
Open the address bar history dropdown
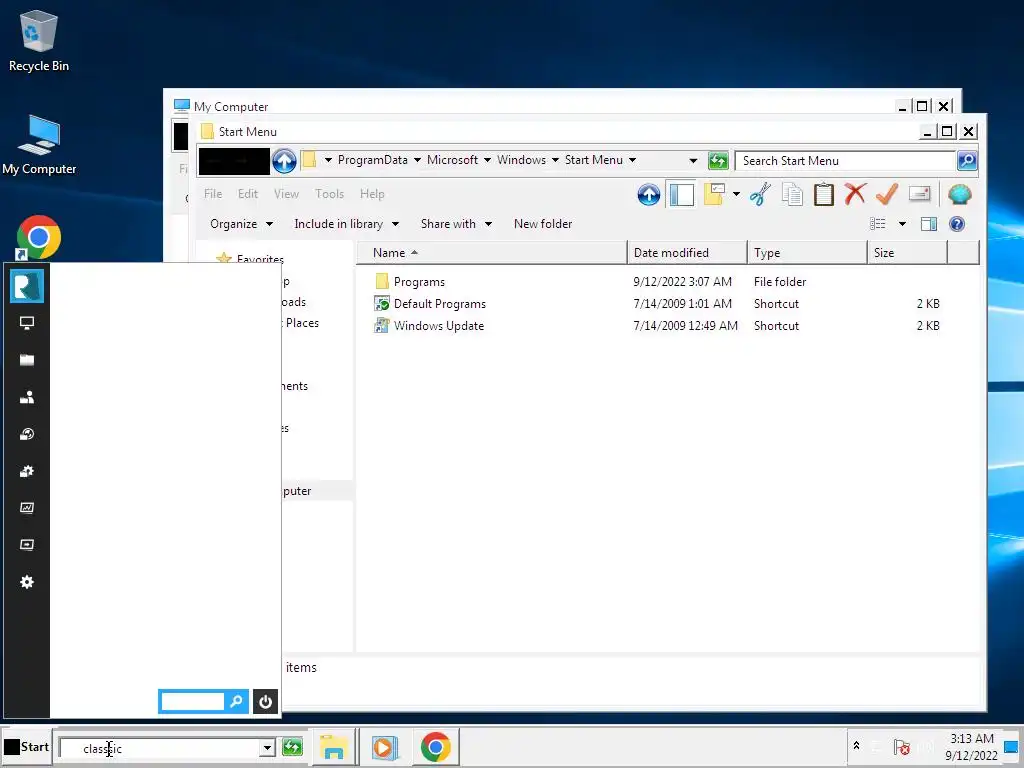coord(693,161)
